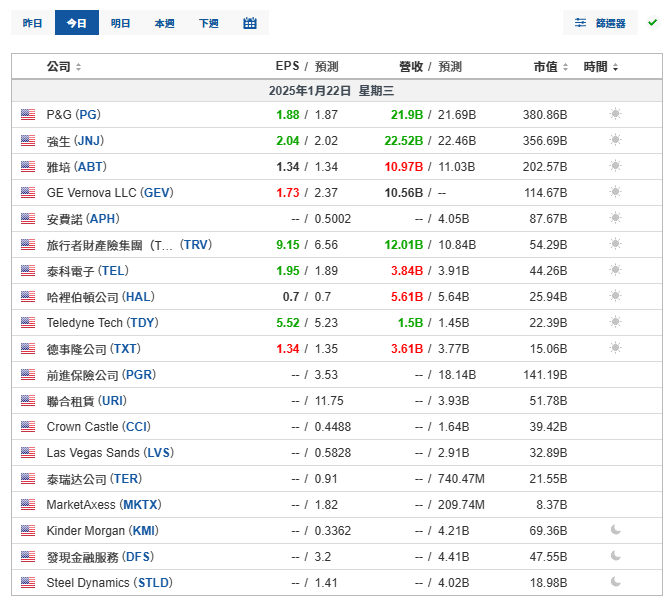
Task: Open the TRV ticker link
Action: click(x=196, y=245)
